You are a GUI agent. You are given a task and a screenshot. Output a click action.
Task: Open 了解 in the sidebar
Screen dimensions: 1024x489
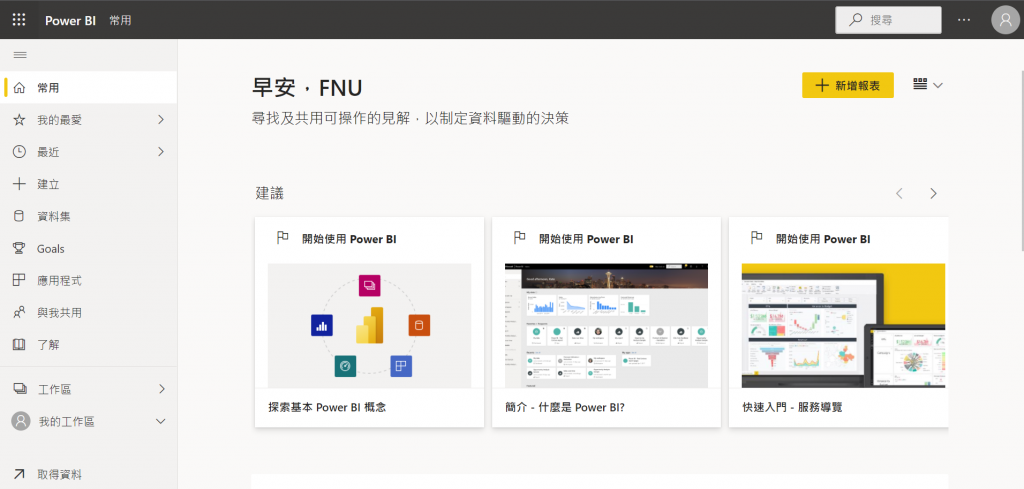[x=89, y=345]
